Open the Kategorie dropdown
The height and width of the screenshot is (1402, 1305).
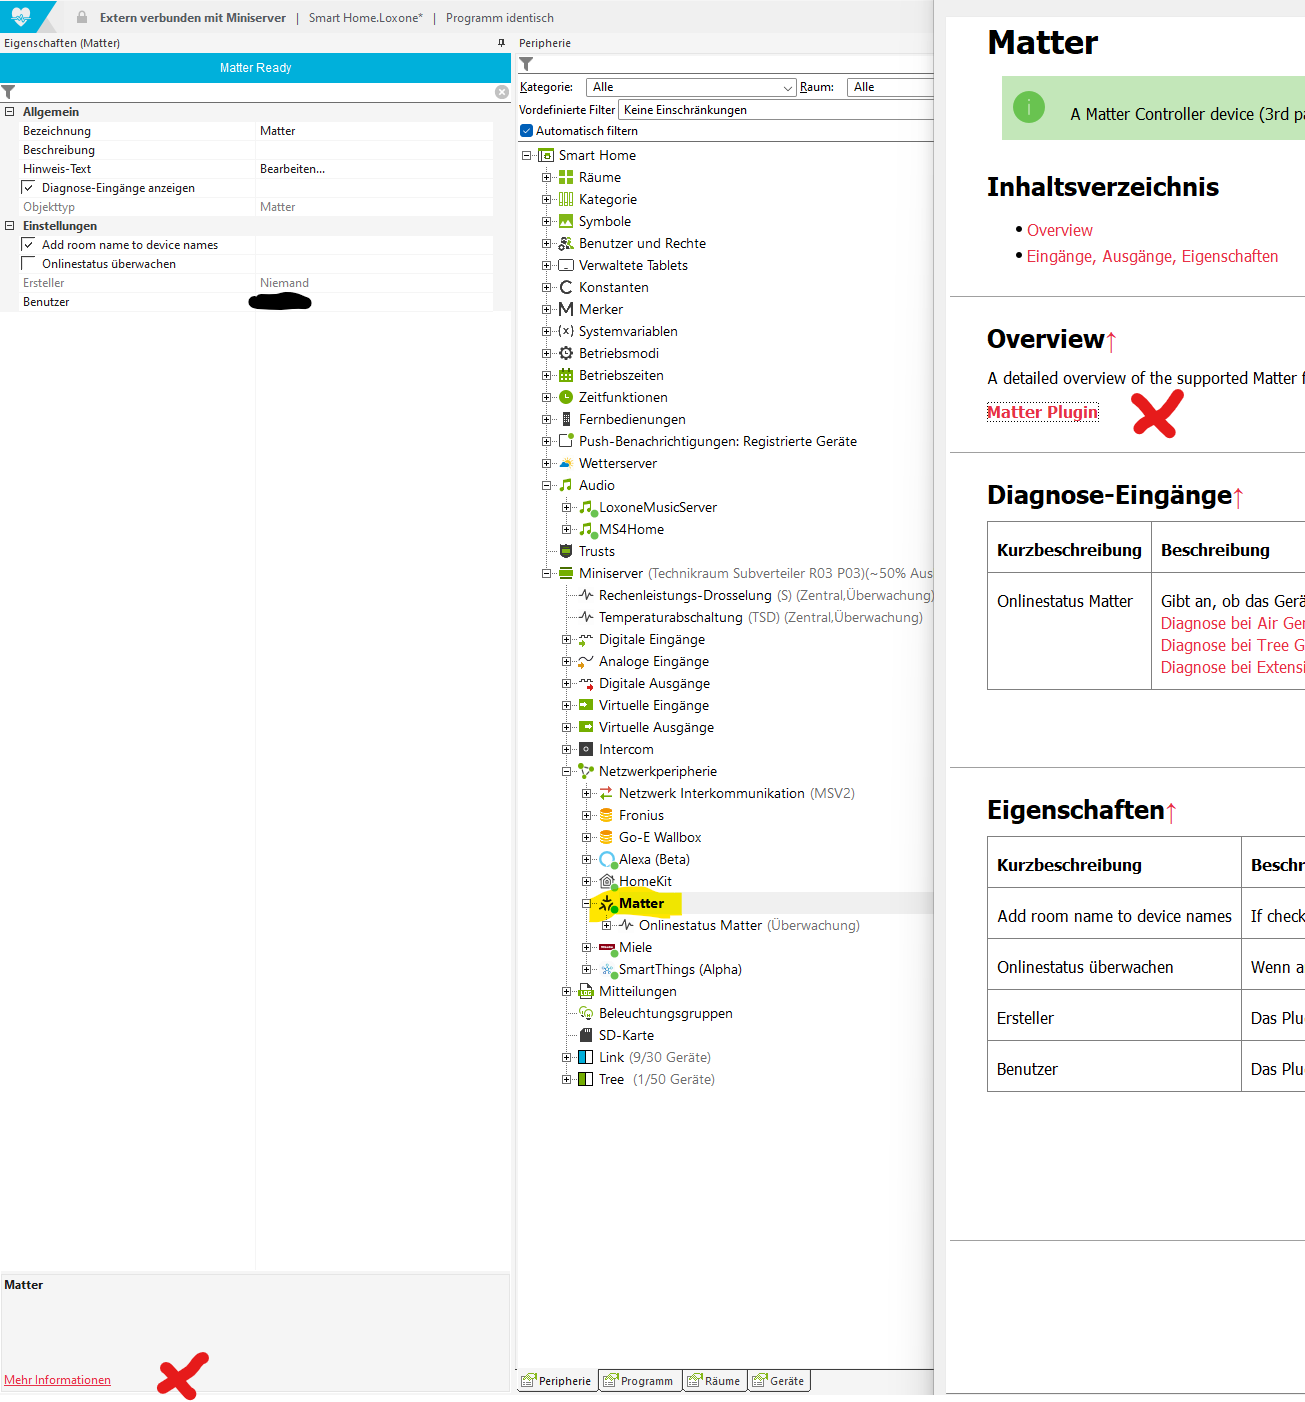[691, 87]
